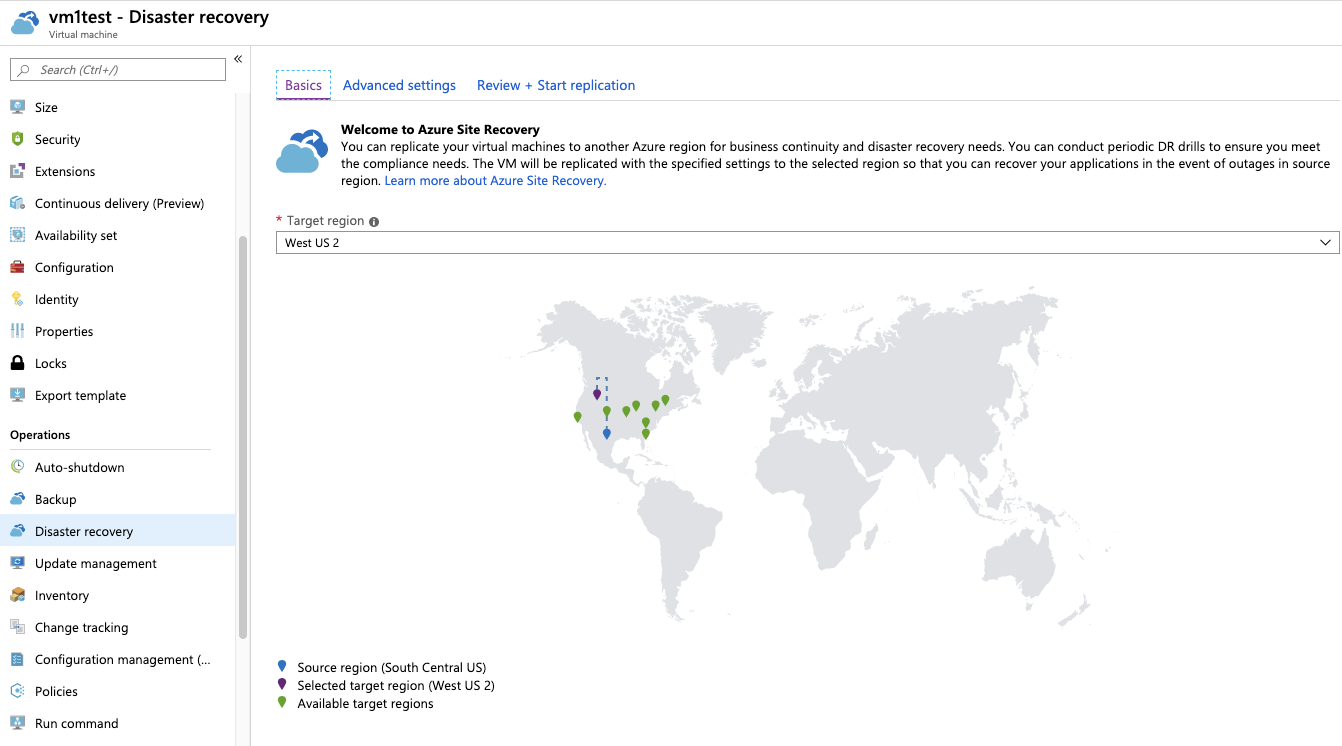Click the Configuration toolbox icon
This screenshot has height=746, width=1342.
coord(17,267)
